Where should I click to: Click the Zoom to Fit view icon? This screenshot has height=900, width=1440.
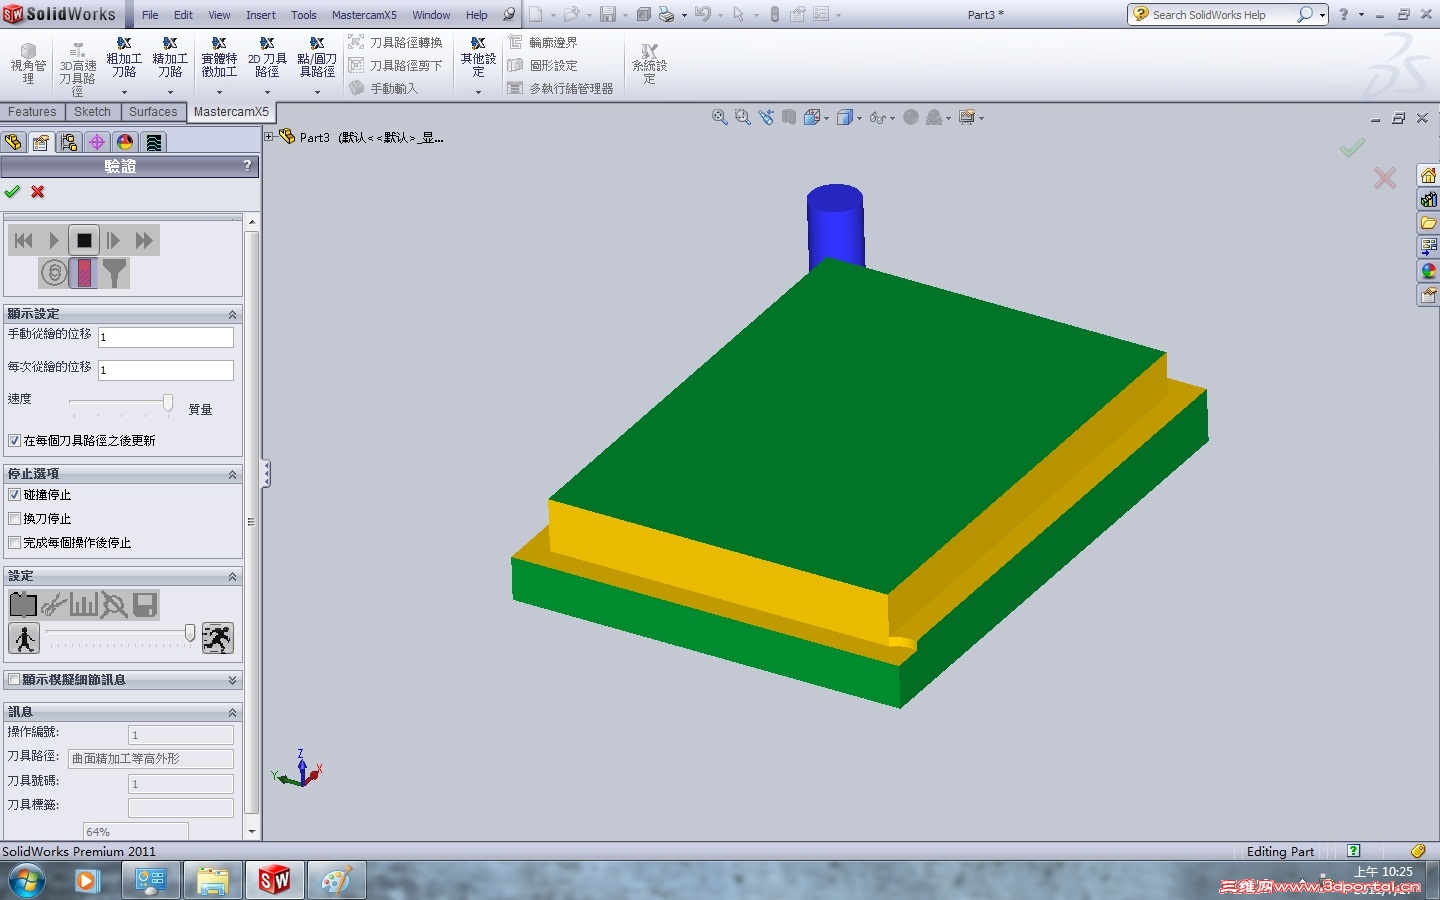[x=719, y=117]
